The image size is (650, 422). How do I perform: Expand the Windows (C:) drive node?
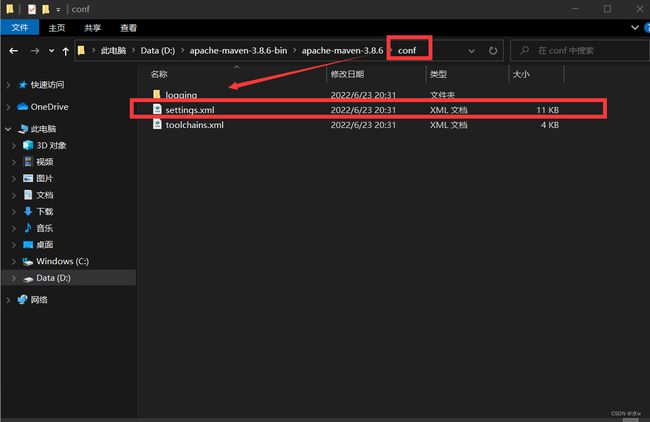pyautogui.click(x=14, y=262)
